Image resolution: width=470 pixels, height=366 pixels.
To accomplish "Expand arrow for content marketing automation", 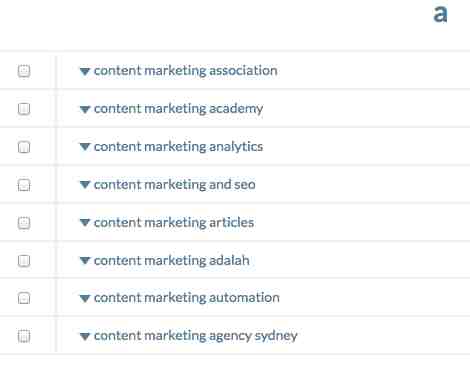I will [85, 298].
